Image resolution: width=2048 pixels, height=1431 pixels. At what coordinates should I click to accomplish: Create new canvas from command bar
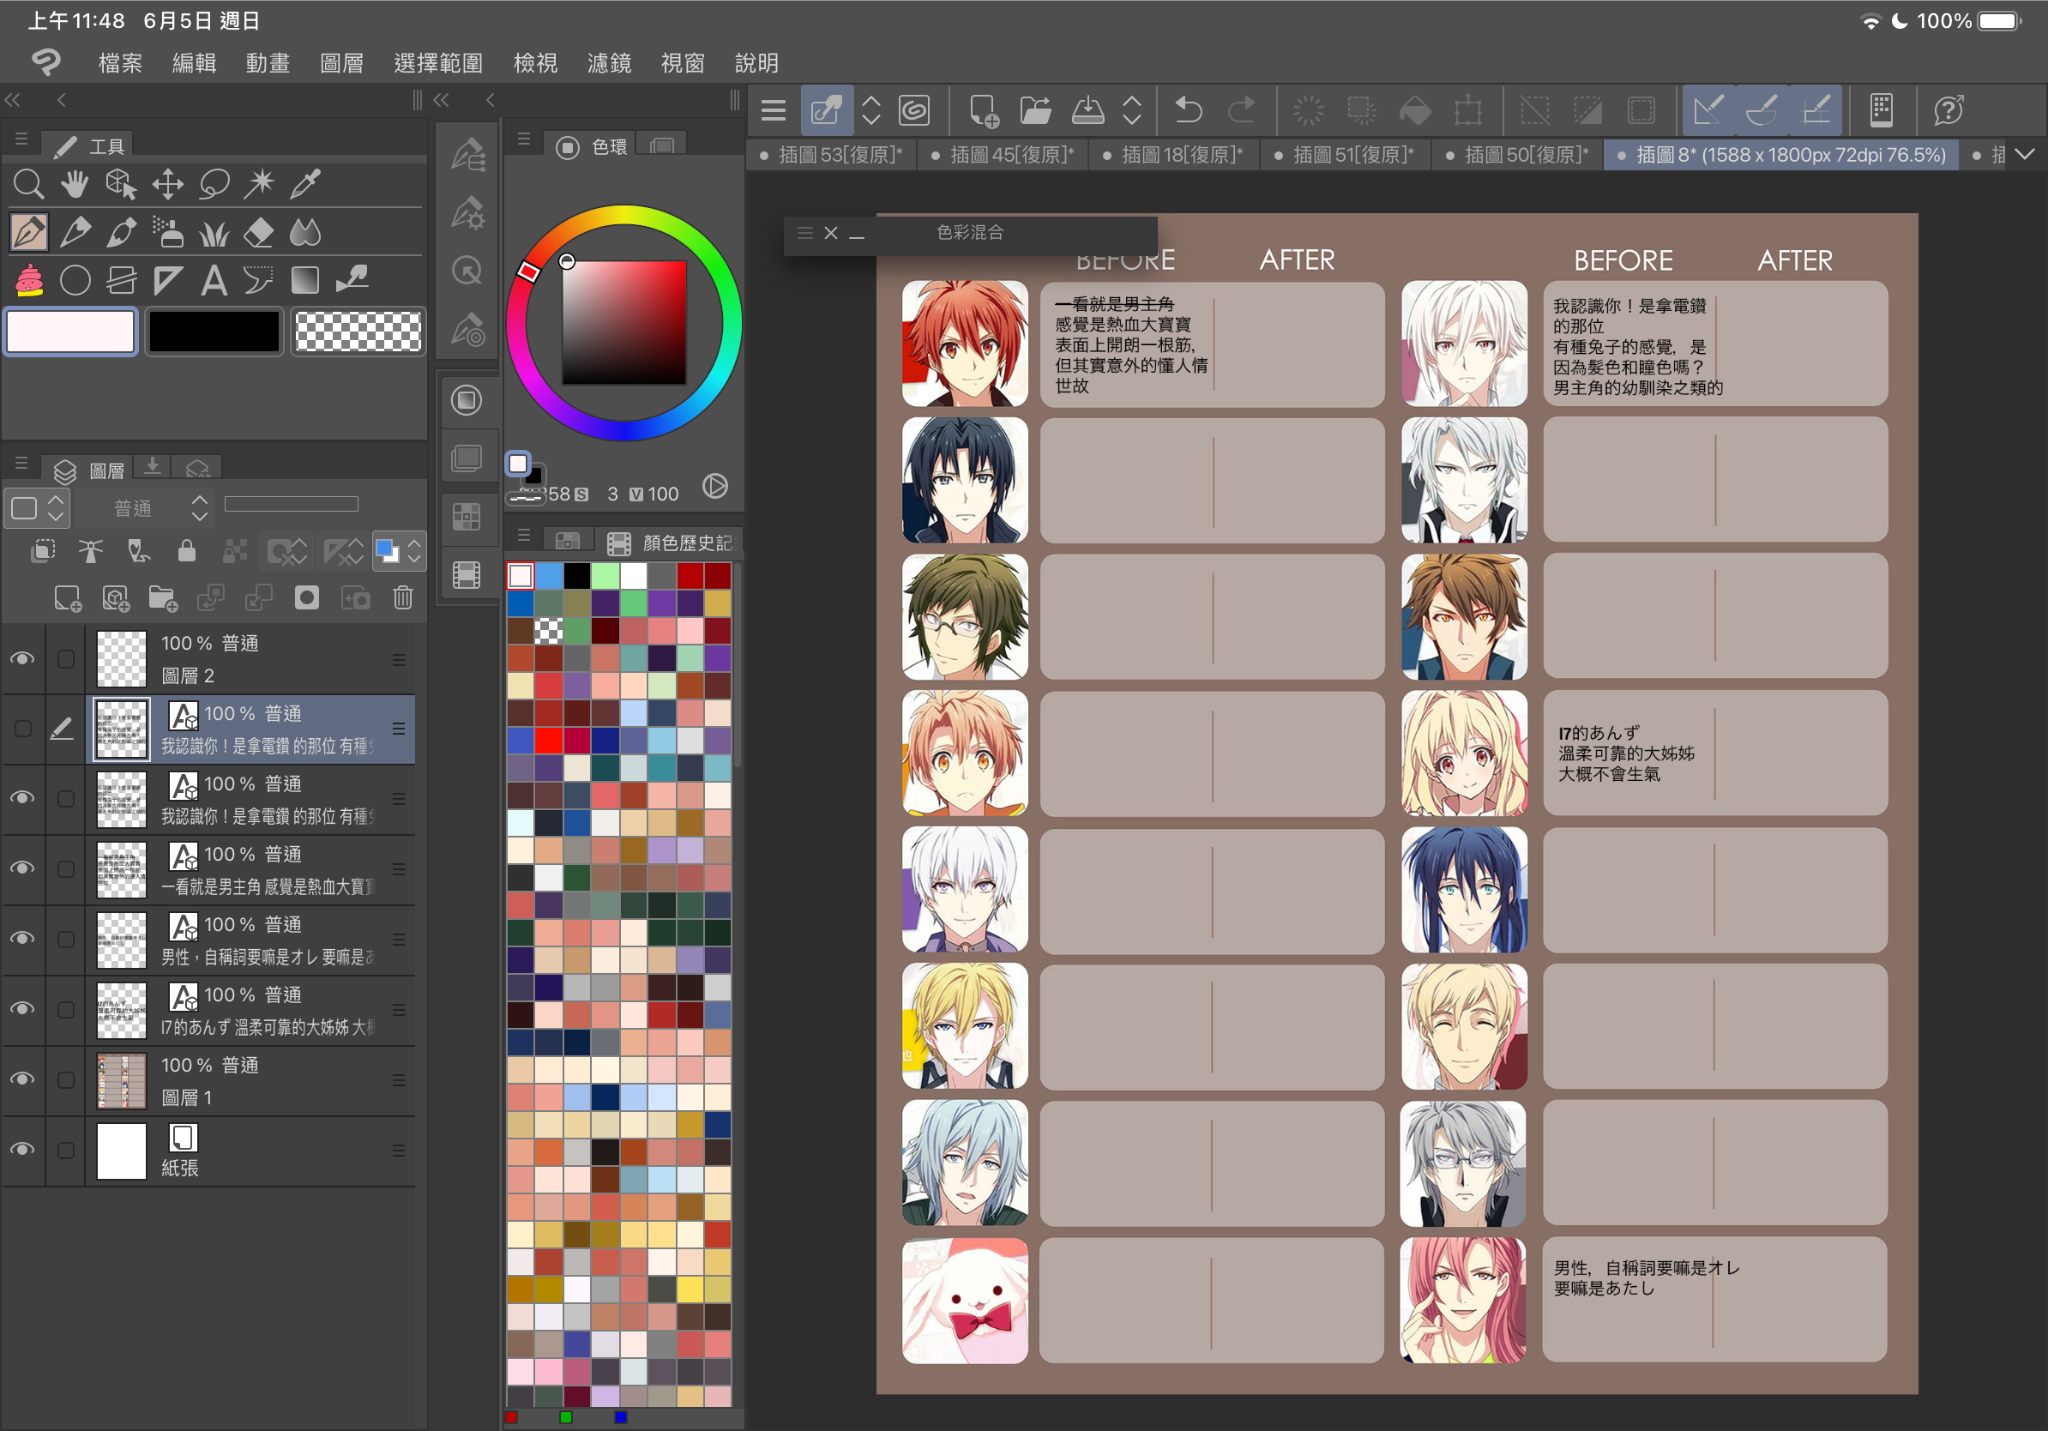(983, 110)
